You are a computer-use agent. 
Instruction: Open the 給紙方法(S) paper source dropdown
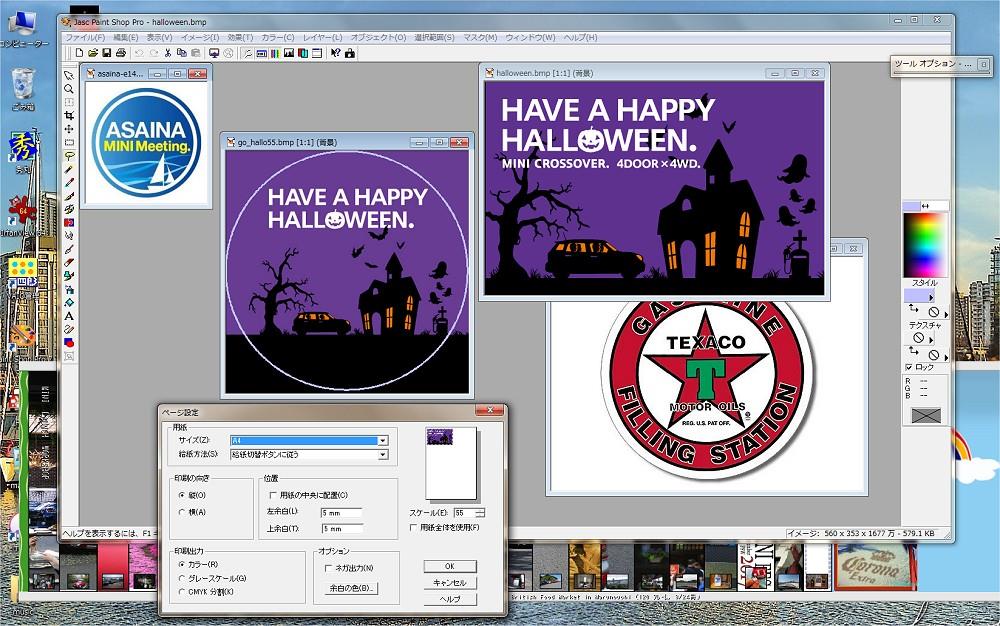point(382,455)
